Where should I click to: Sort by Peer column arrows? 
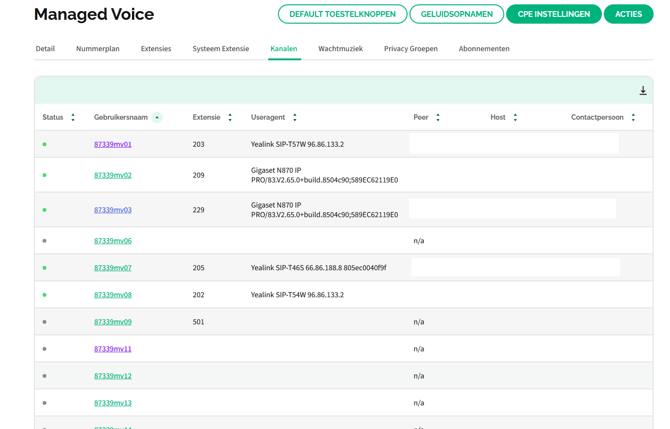438,118
